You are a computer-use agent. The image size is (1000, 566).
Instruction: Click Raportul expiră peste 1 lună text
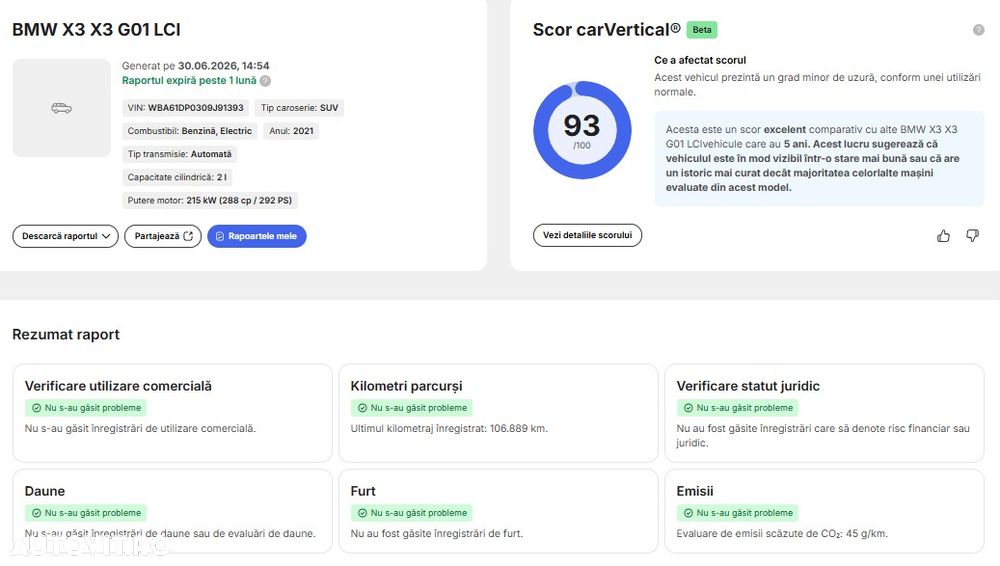(x=189, y=80)
